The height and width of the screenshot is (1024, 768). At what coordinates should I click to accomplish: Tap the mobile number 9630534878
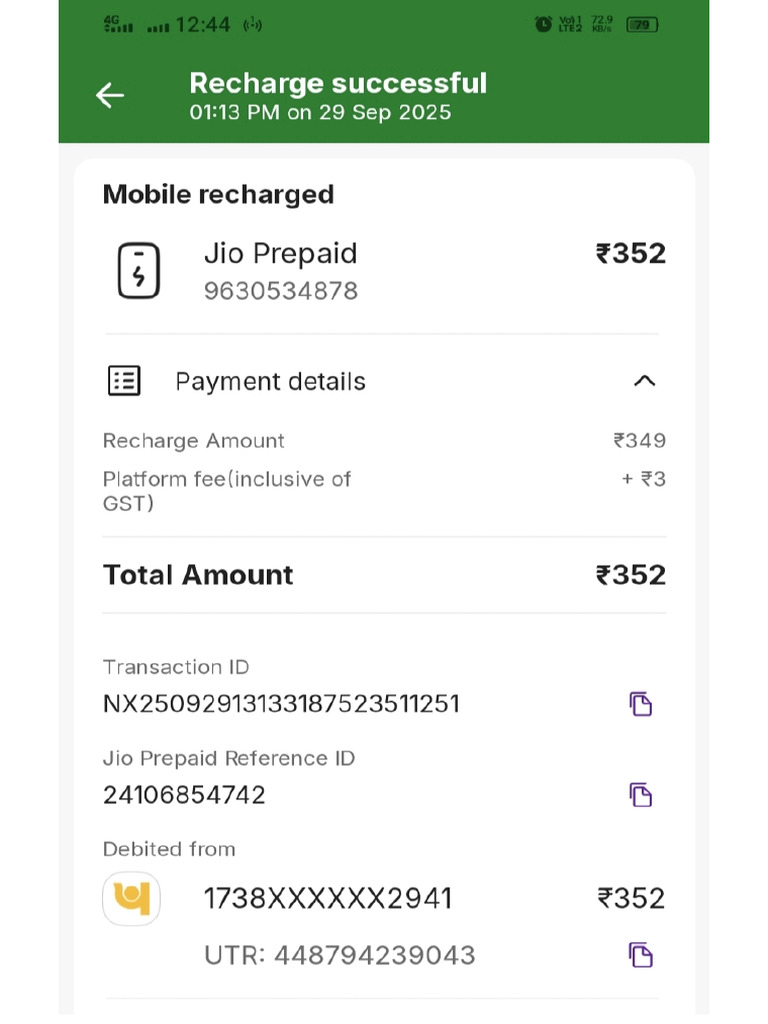tap(281, 291)
